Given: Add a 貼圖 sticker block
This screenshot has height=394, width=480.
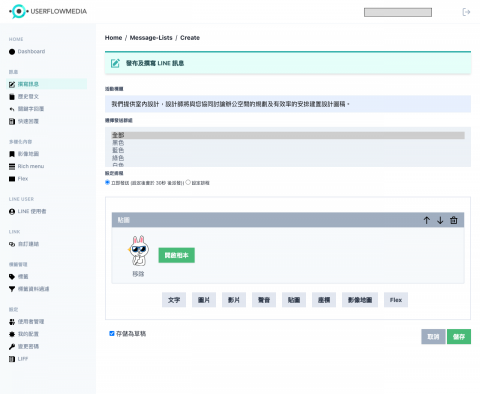Looking at the screenshot, I should (x=294, y=300).
